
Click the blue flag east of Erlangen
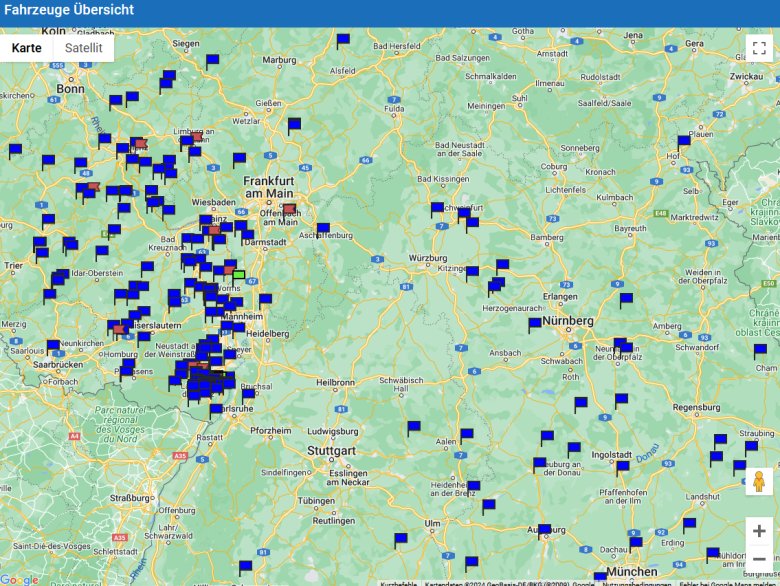pos(626,299)
